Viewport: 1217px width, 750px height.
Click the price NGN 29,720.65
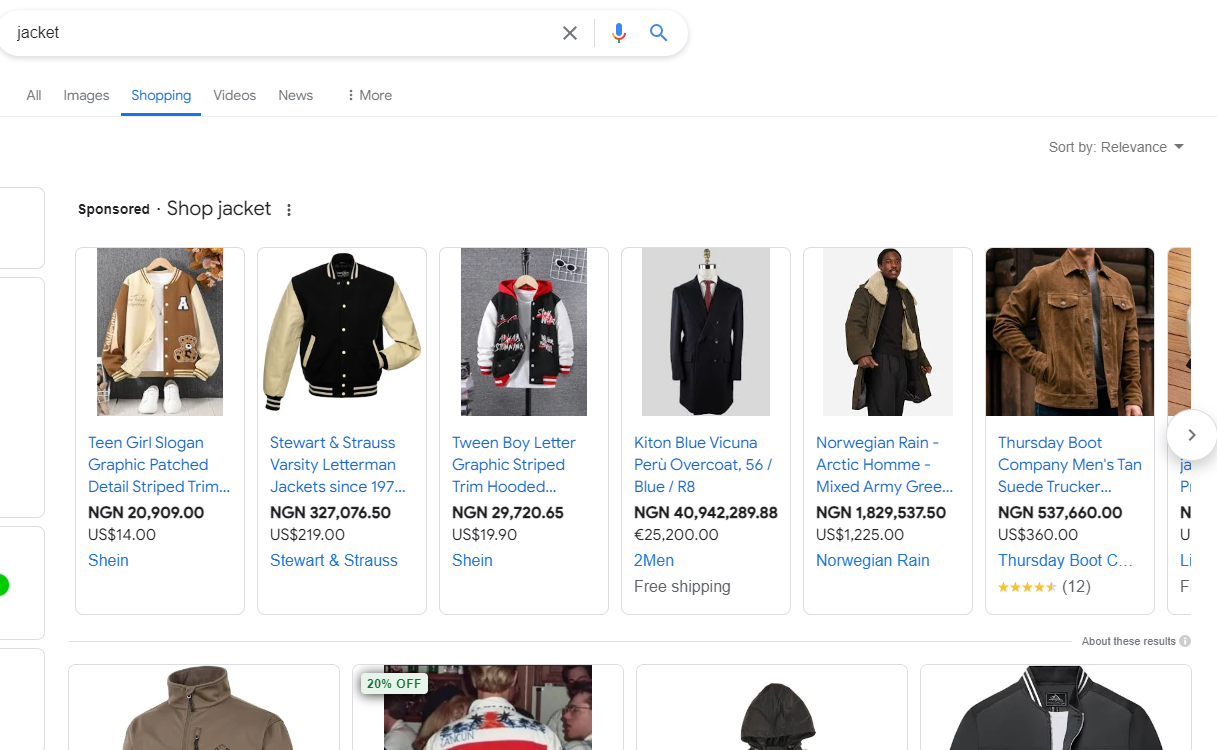pos(508,513)
